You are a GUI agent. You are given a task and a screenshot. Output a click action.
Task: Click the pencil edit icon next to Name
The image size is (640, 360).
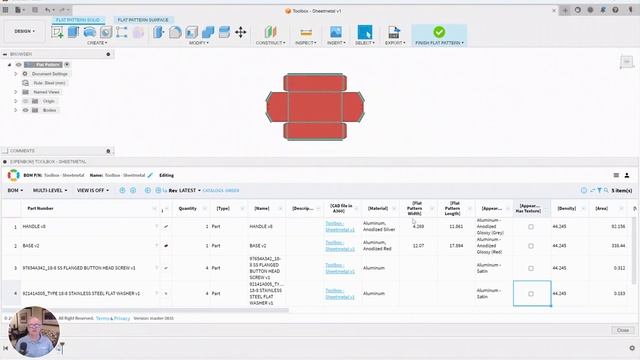[150, 175]
